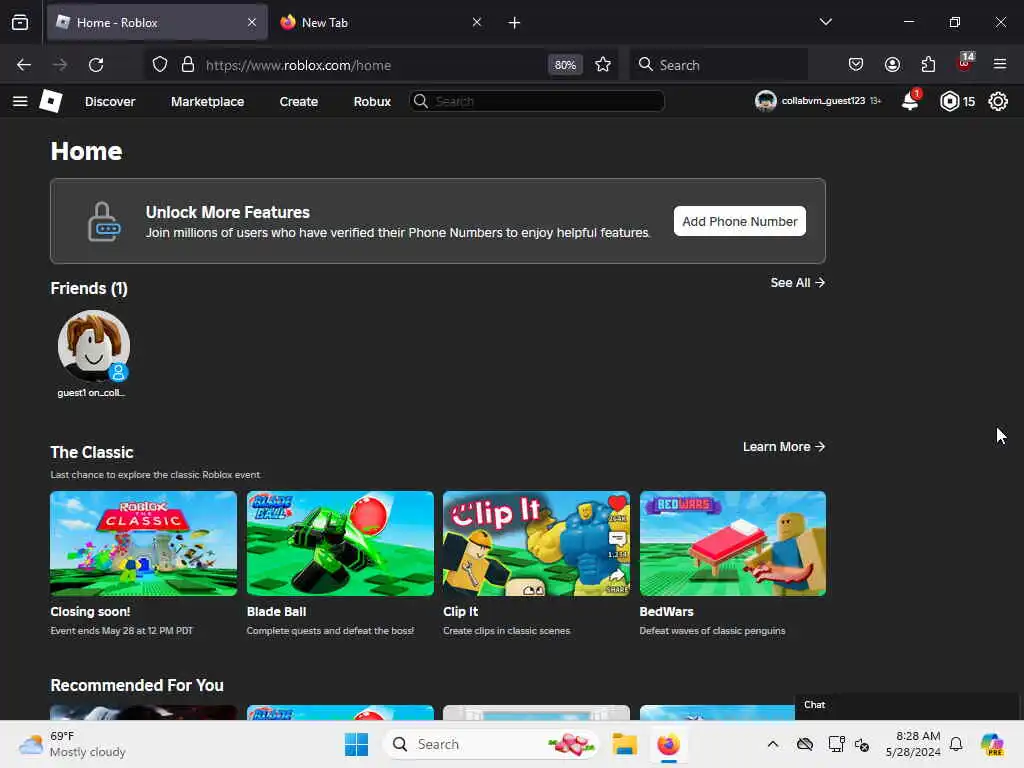Open the Save to Pocket icon
Image resolution: width=1024 pixels, height=768 pixels.
856,65
